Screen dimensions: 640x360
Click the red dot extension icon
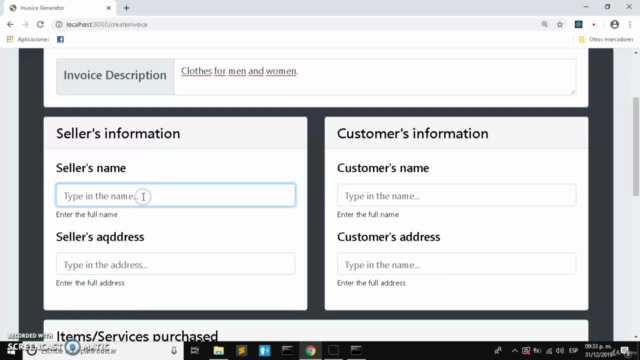(x=594, y=24)
